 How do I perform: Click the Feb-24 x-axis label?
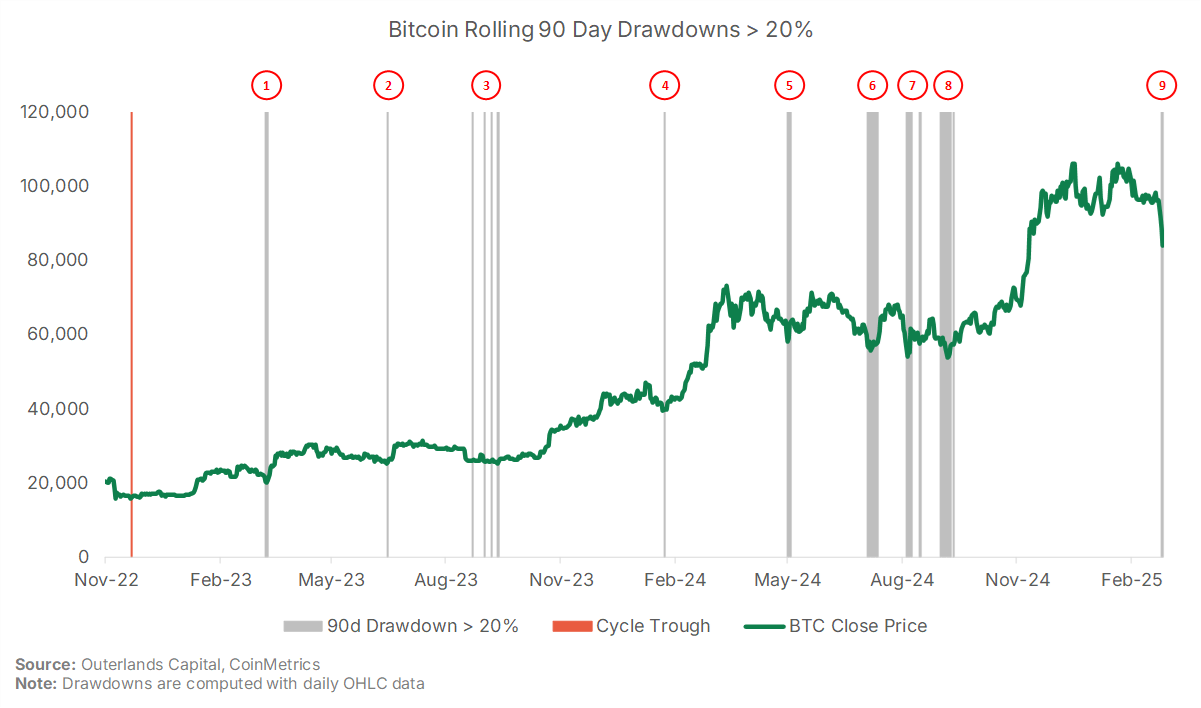pyautogui.click(x=674, y=580)
